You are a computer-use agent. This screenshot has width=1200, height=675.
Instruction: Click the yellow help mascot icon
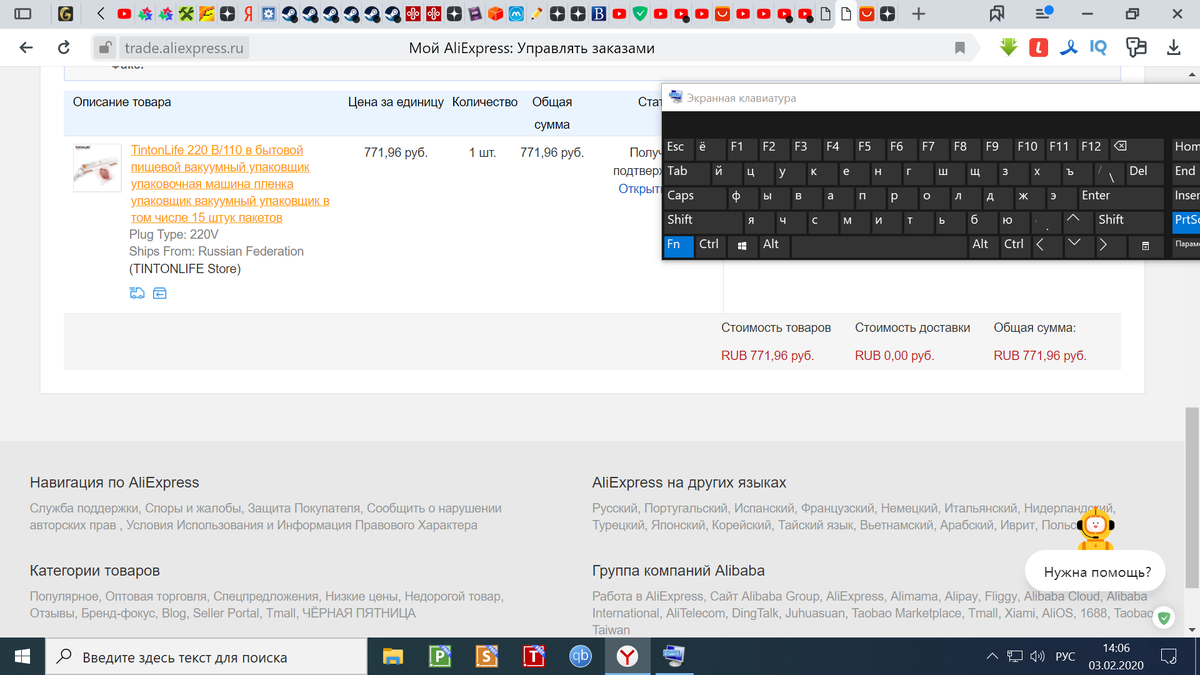pyautogui.click(x=1097, y=528)
